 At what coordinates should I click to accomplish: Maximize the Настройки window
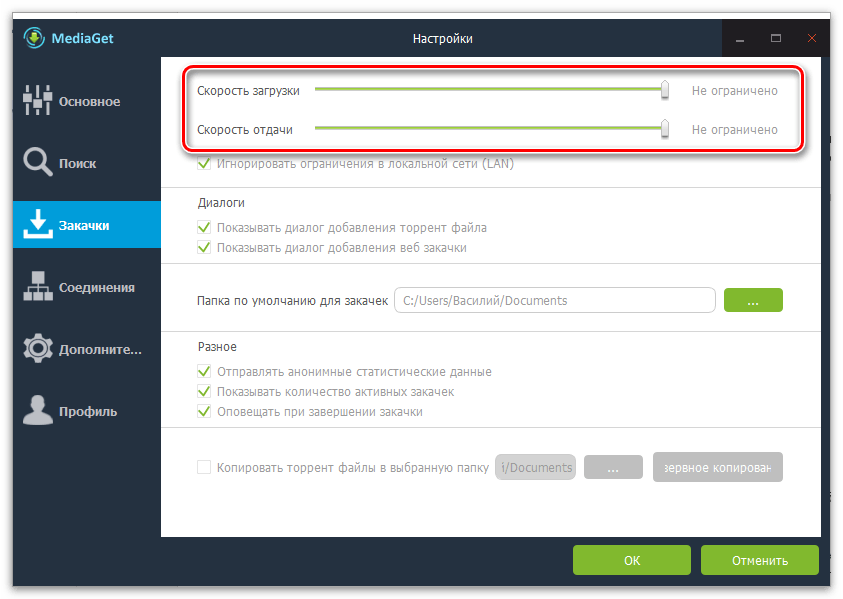click(776, 38)
